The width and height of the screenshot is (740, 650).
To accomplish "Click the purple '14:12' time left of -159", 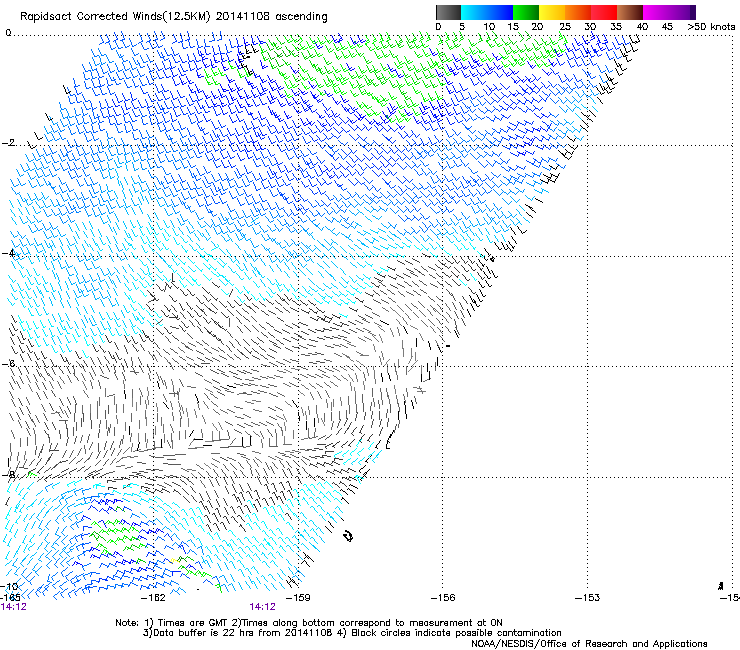I will (x=262, y=607).
